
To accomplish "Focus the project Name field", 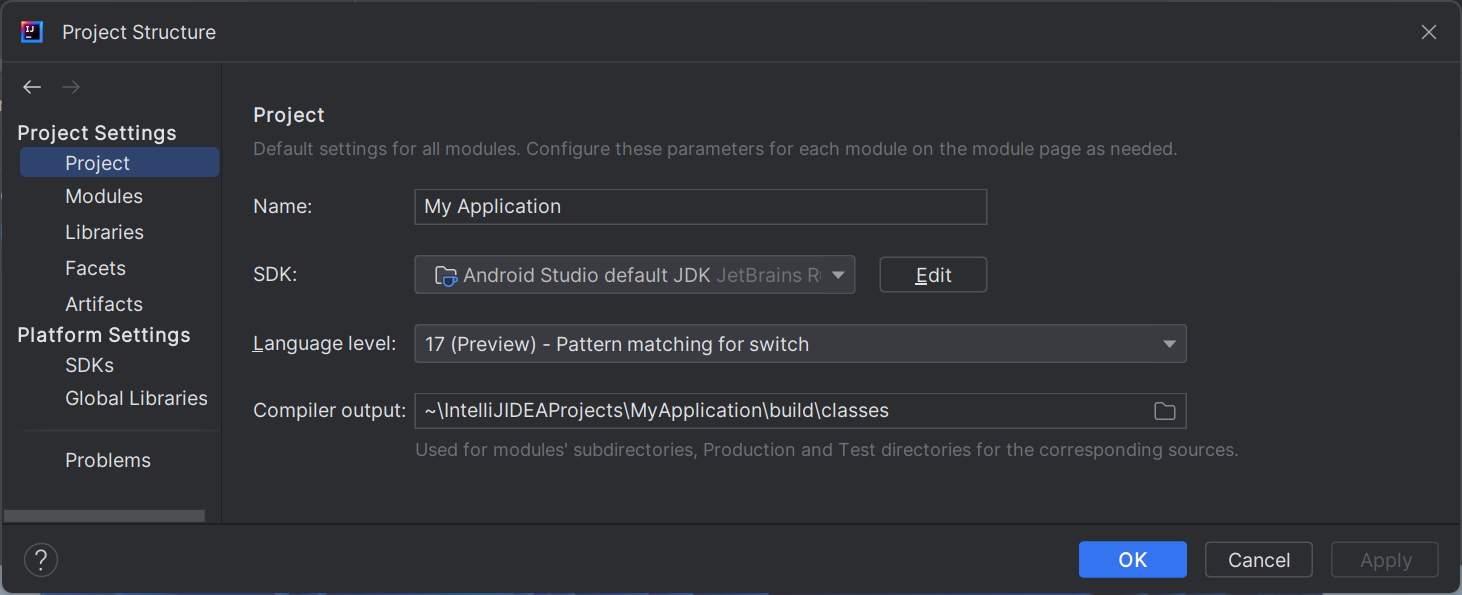I will click(x=700, y=206).
